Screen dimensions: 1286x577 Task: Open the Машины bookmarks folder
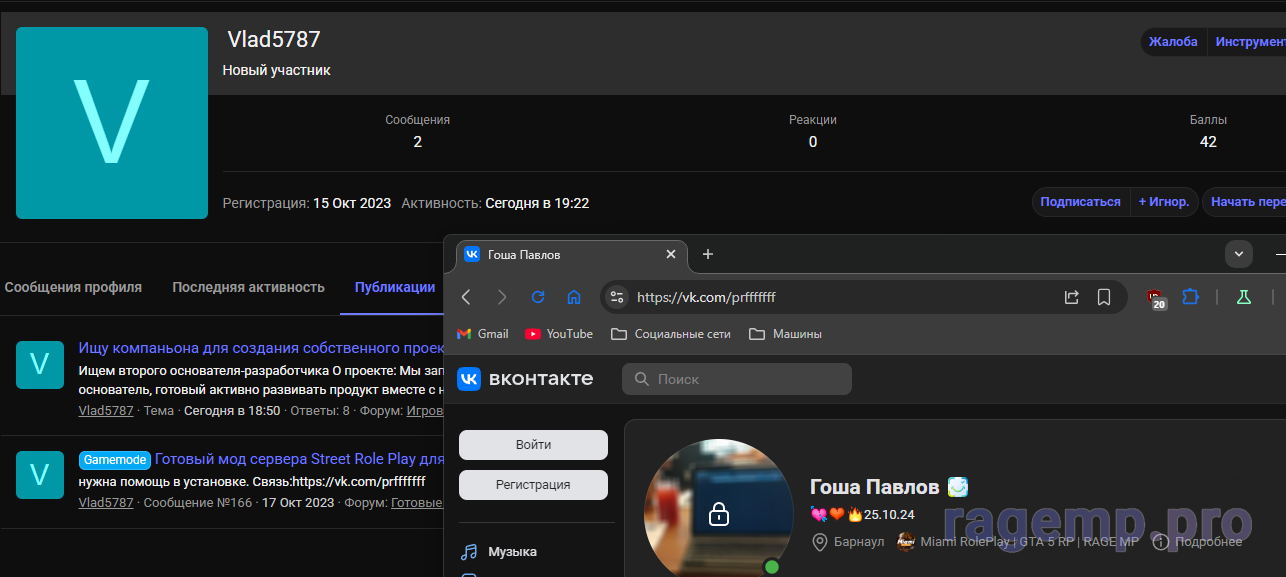[x=786, y=334]
